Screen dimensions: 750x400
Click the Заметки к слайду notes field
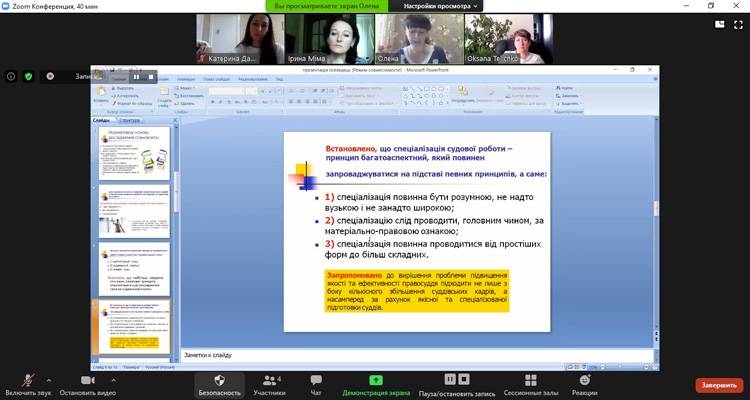point(400,353)
